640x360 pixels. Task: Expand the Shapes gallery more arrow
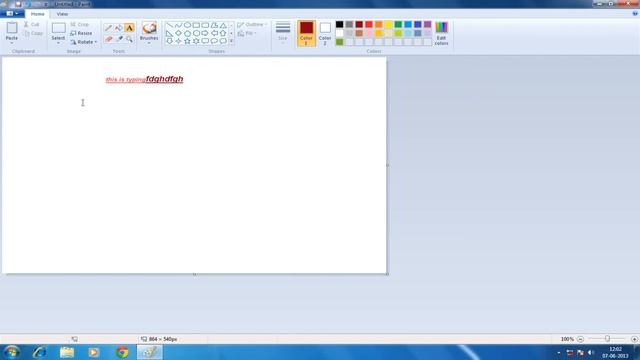click(x=231, y=41)
